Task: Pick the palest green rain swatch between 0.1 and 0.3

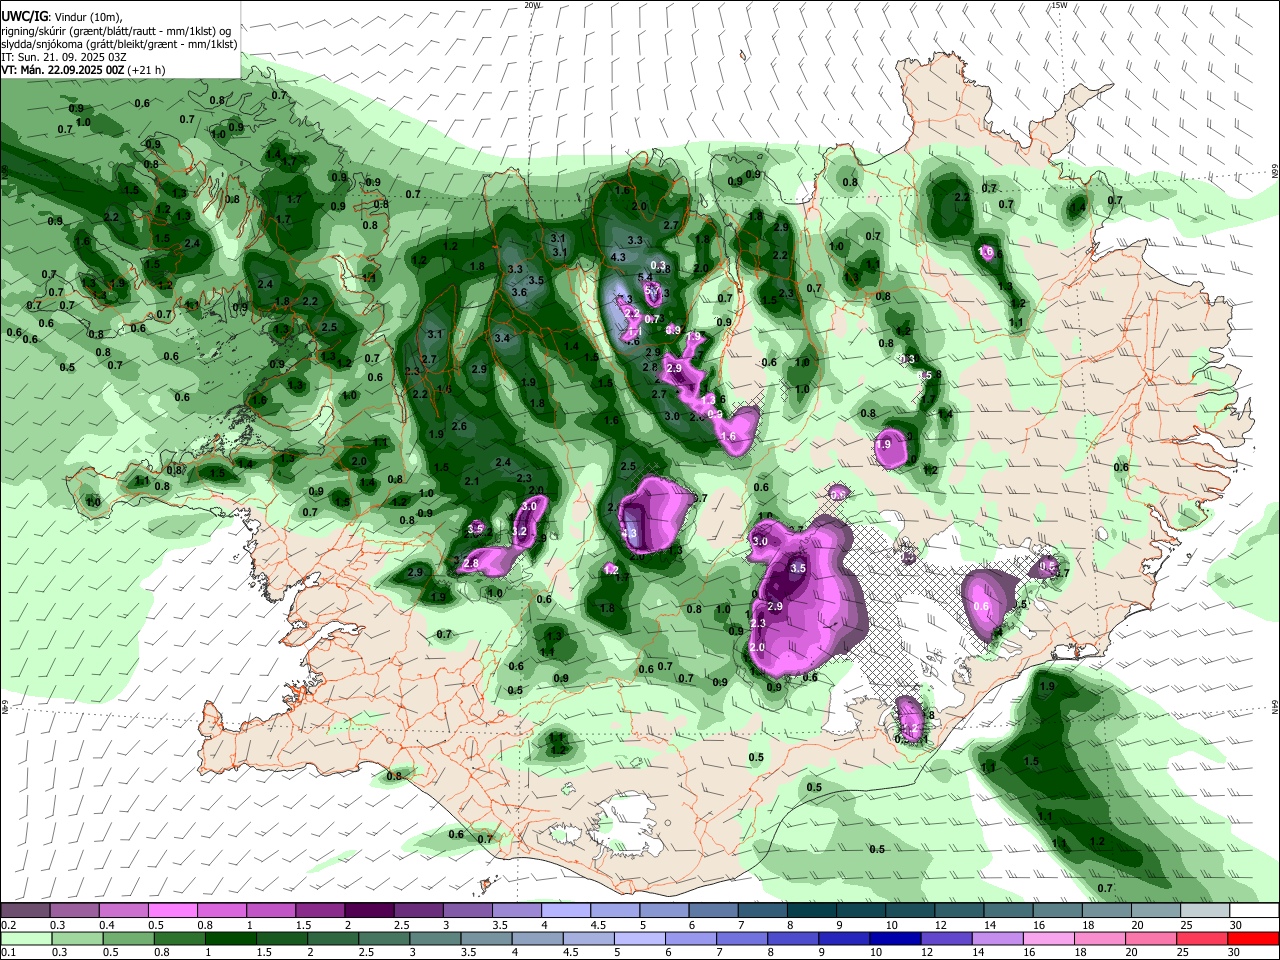Action: click(x=26, y=938)
